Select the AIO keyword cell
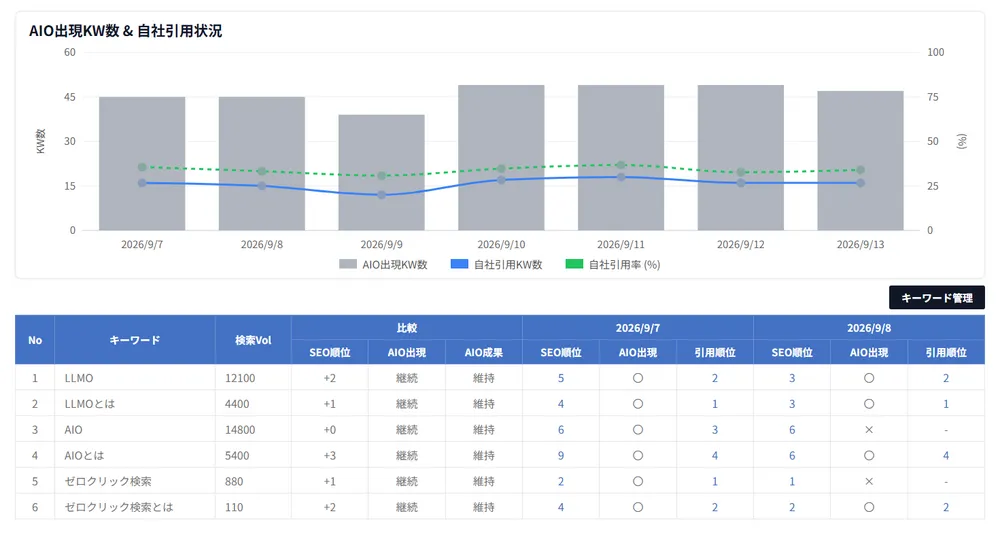Image resolution: width=1000 pixels, height=535 pixels. point(135,430)
